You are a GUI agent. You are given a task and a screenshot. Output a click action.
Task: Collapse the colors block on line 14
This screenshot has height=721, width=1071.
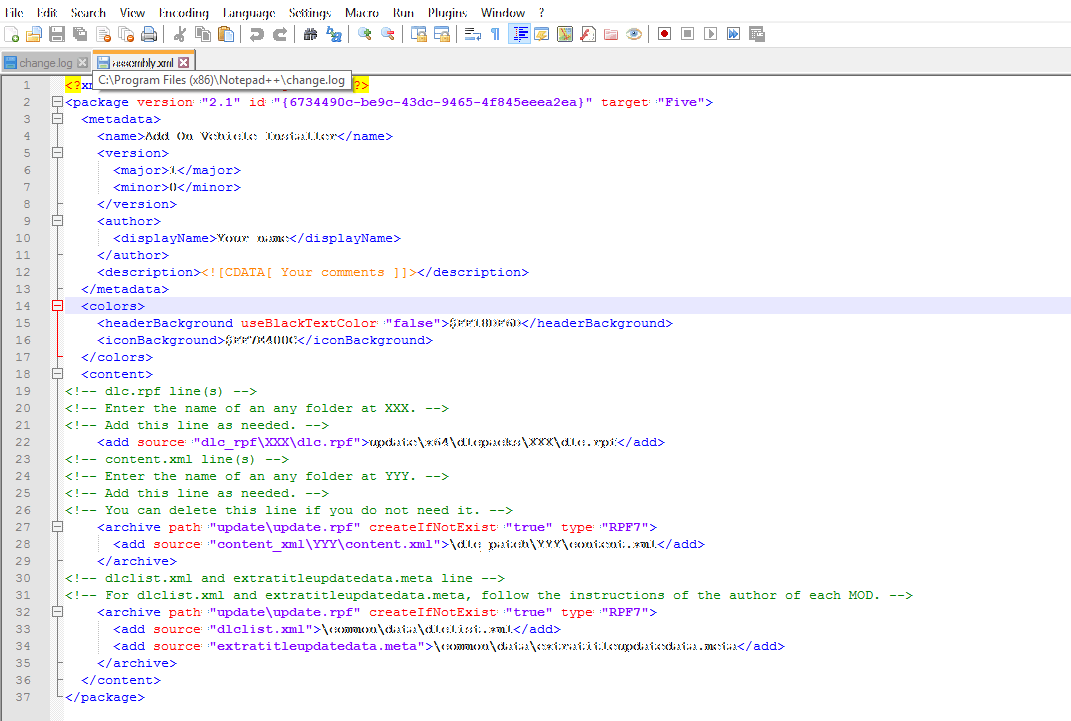pyautogui.click(x=57, y=306)
